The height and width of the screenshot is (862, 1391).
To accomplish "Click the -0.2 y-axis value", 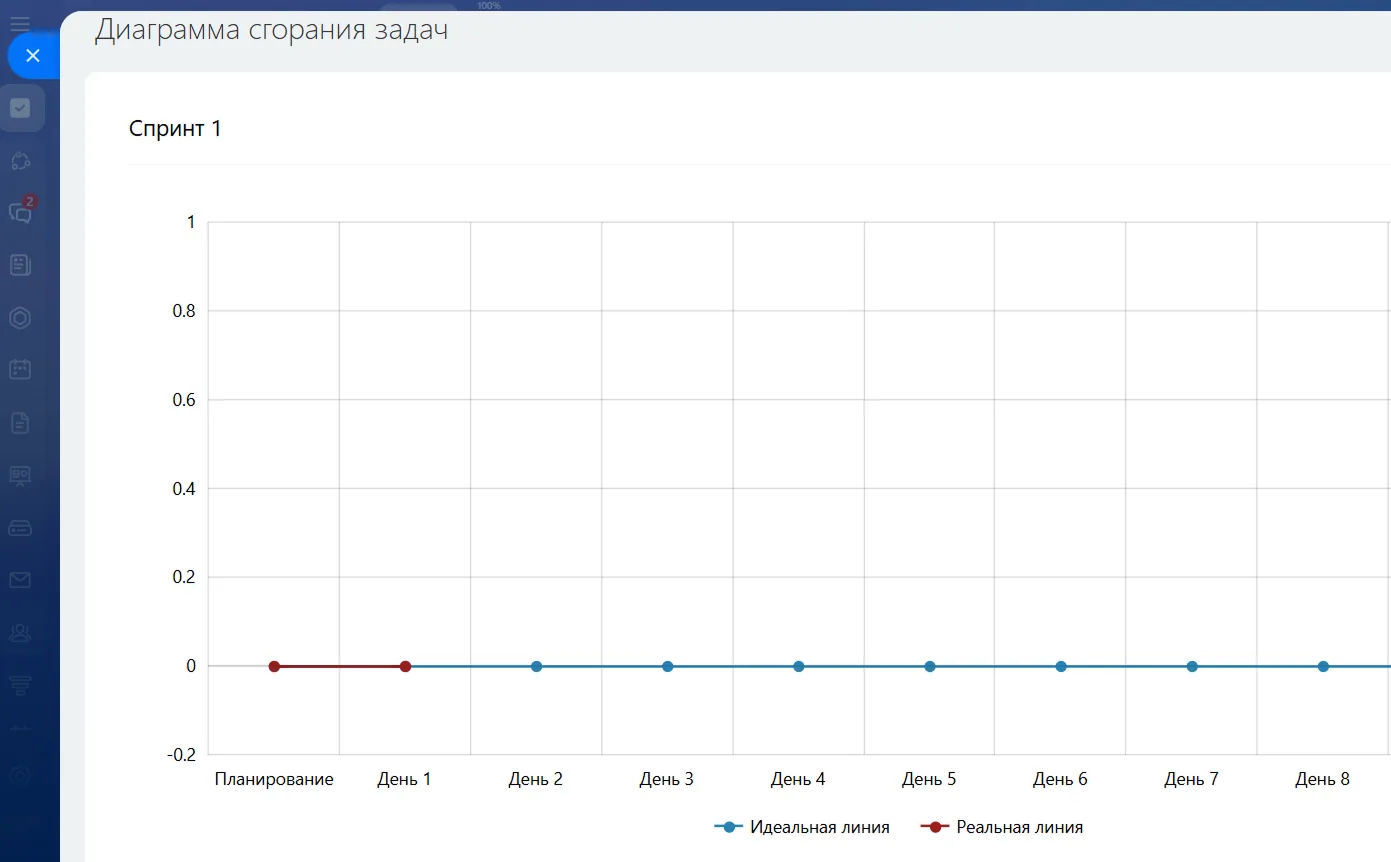I will (181, 755).
